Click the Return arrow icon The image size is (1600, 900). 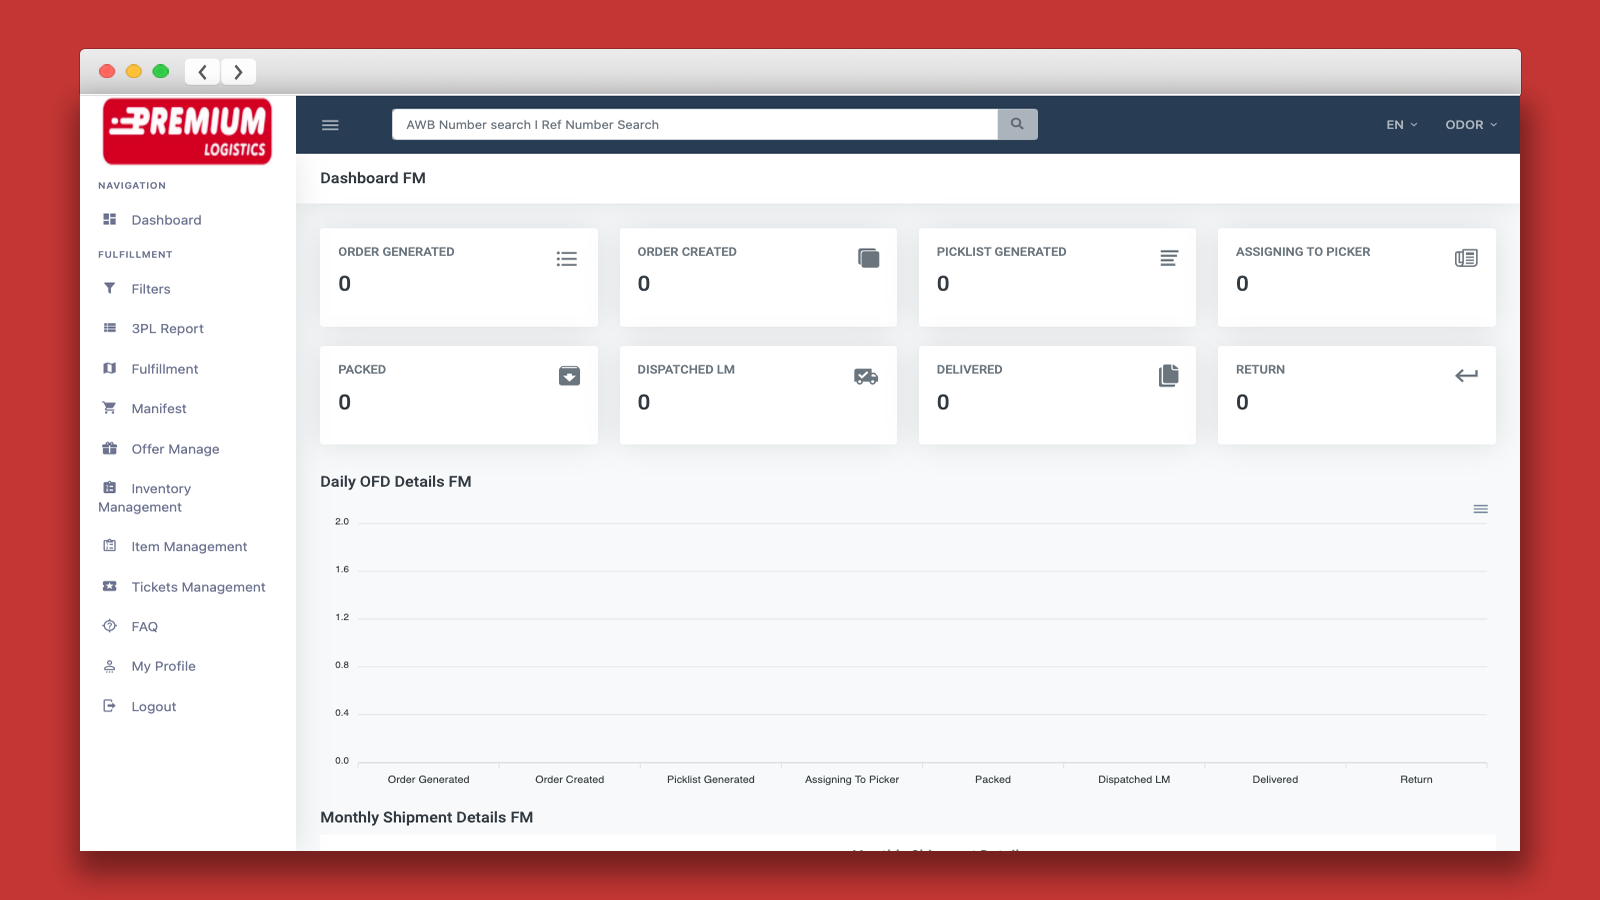tap(1466, 376)
